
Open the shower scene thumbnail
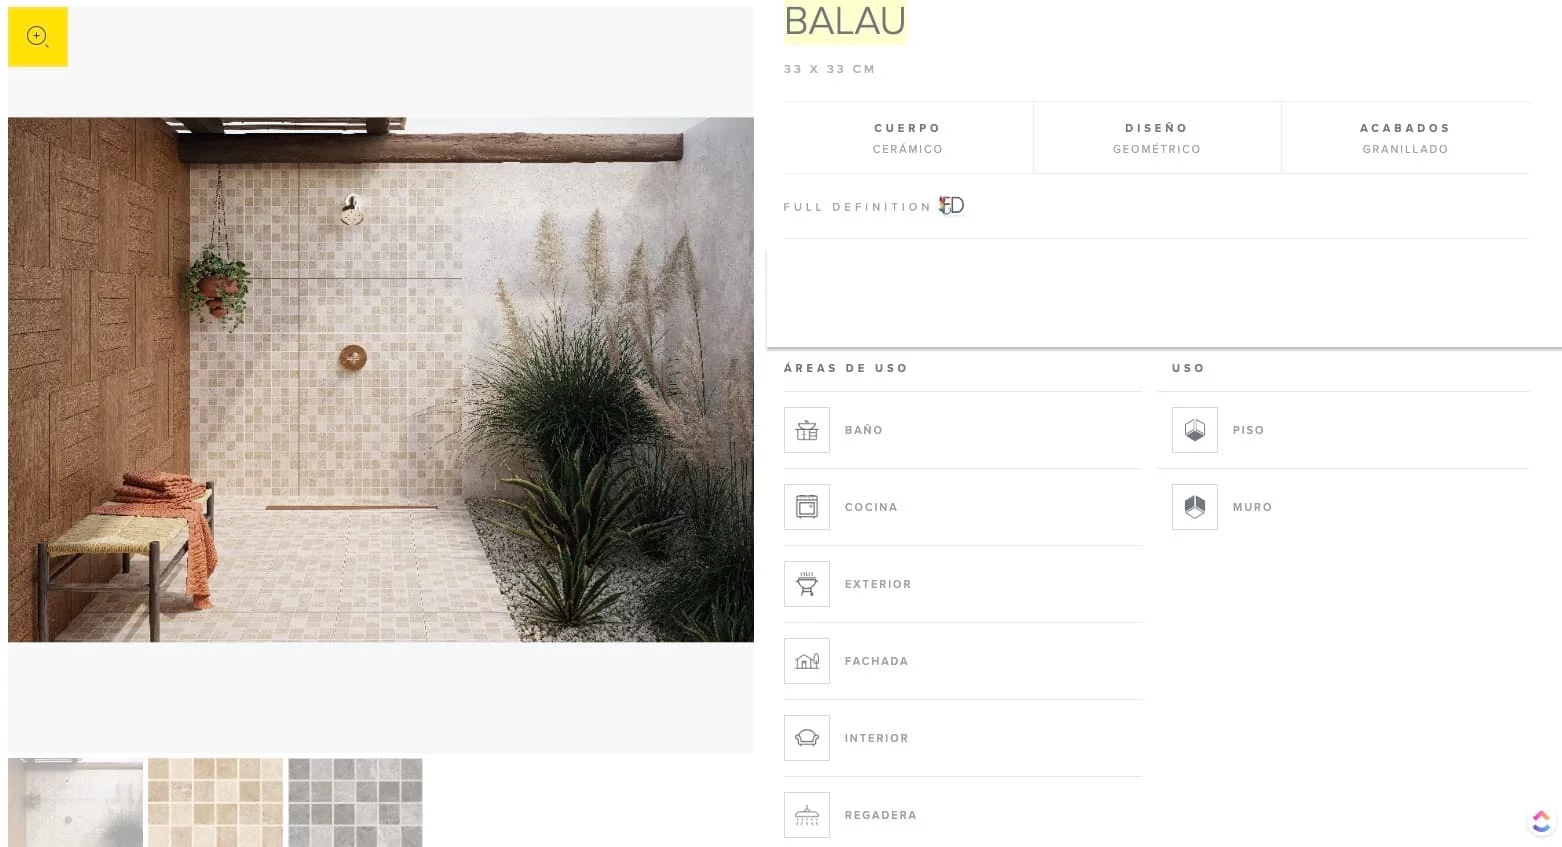coord(75,802)
